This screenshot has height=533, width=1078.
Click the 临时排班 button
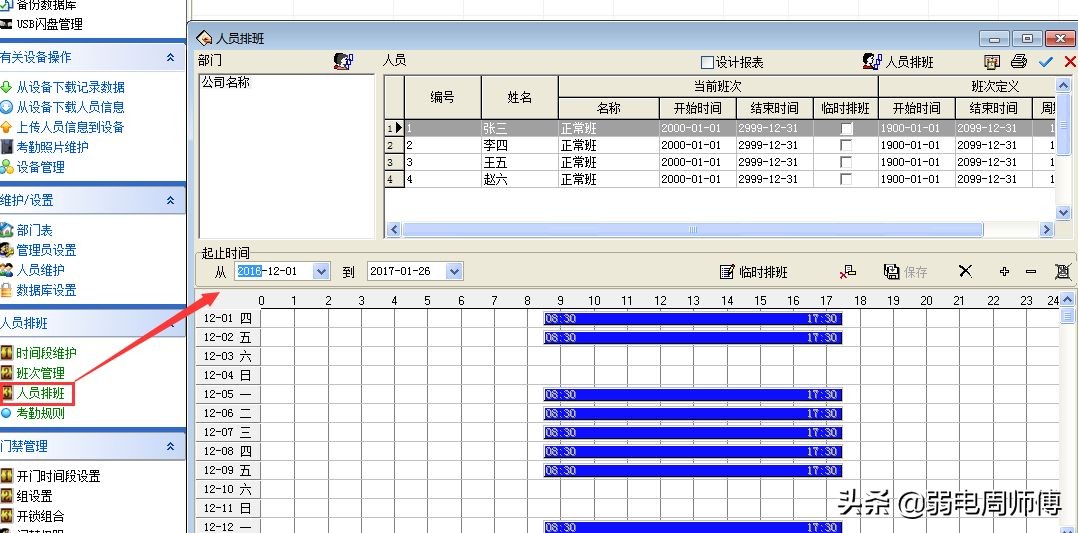pos(754,272)
